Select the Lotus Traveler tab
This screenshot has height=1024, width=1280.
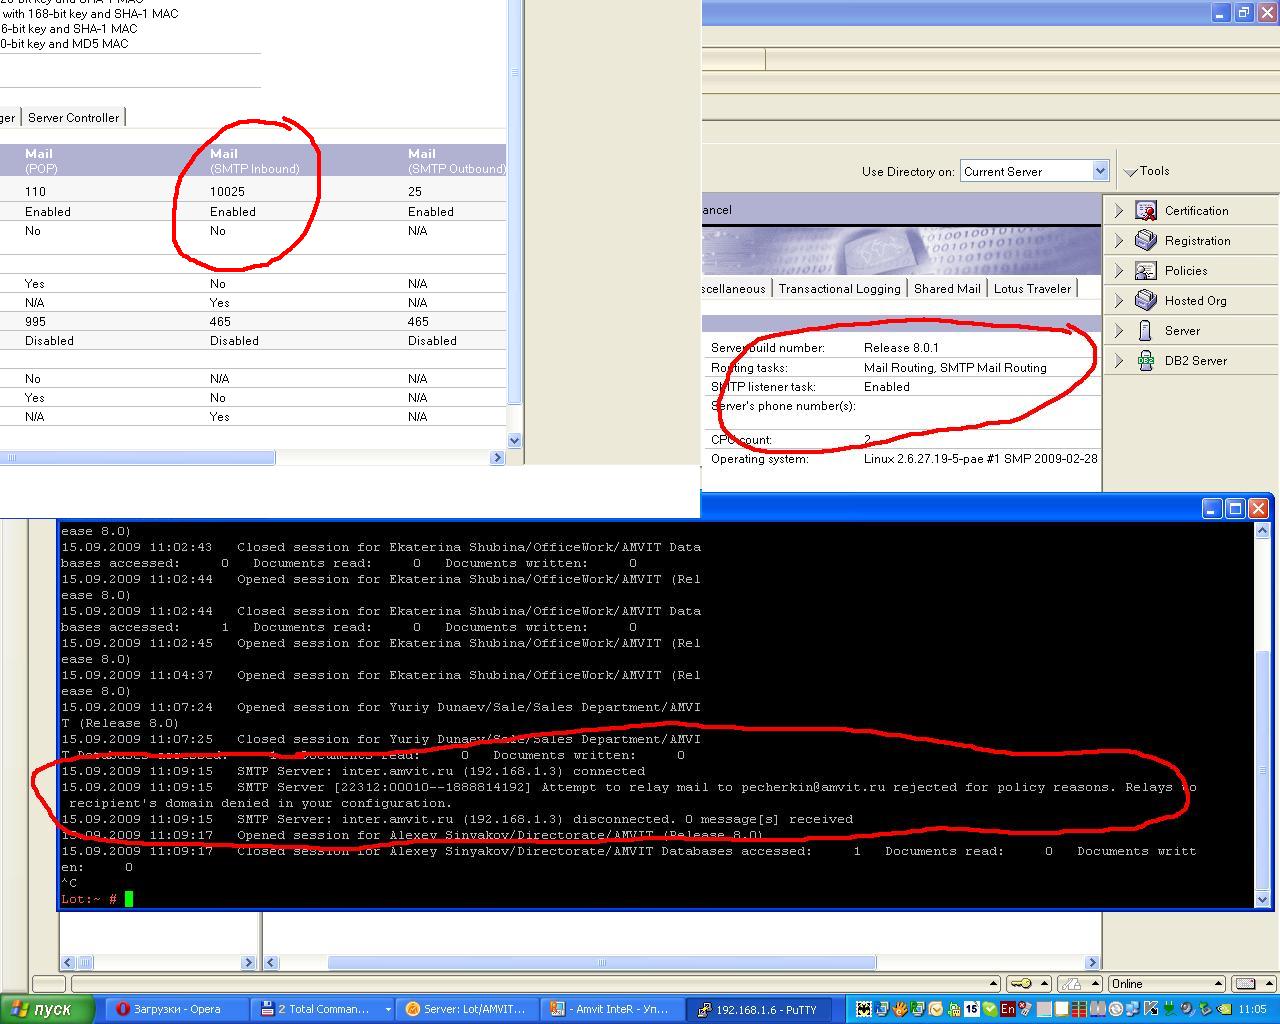pos(1032,289)
